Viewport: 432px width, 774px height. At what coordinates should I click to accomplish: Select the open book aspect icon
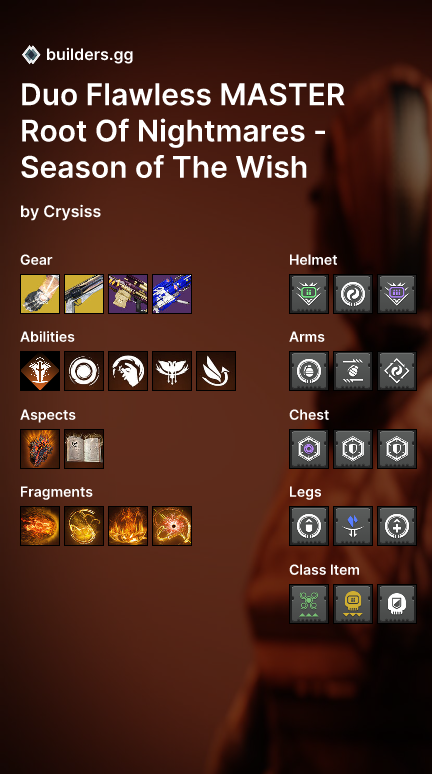(x=84, y=449)
